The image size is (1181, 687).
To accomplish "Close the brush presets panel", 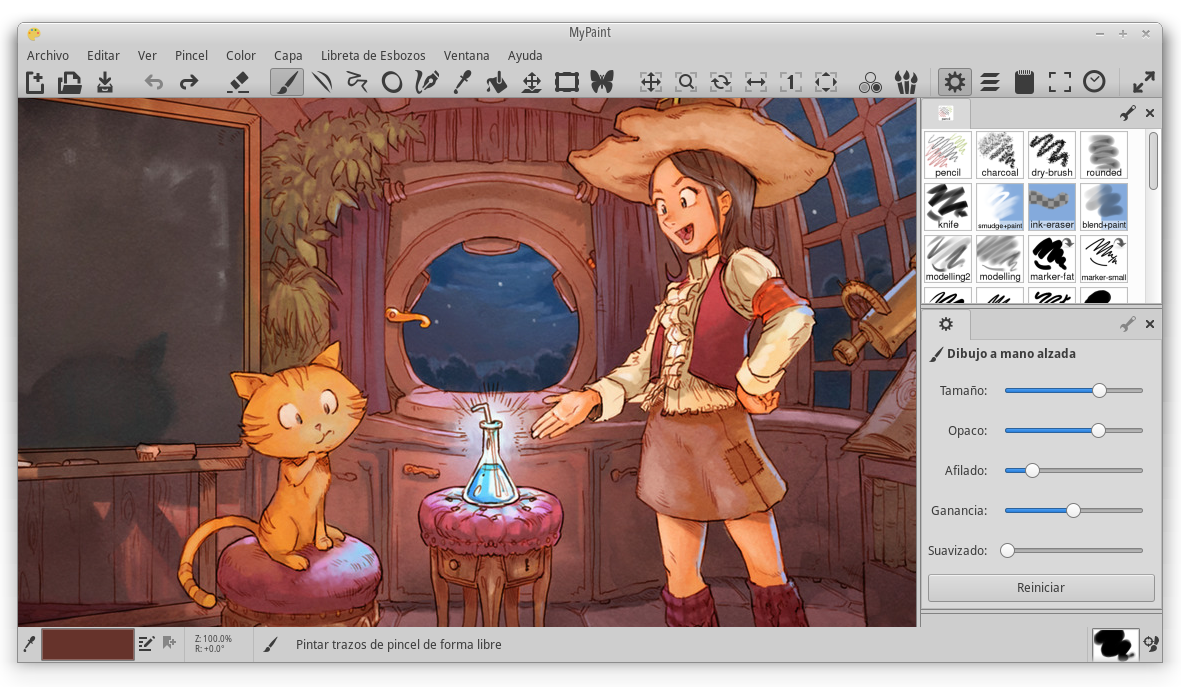I will (1149, 113).
